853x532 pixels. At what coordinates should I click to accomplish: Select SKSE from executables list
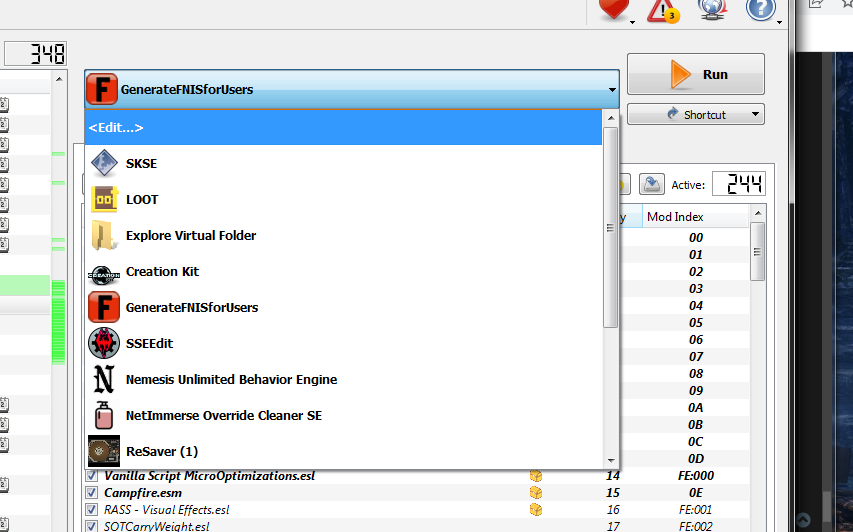pos(343,163)
